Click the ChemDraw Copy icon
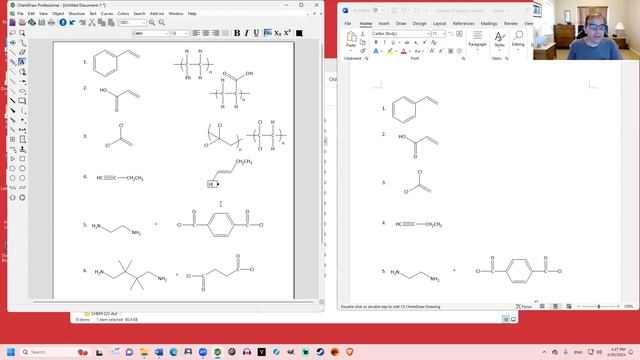The width and height of the screenshot is (640, 360). click(x=102, y=22)
